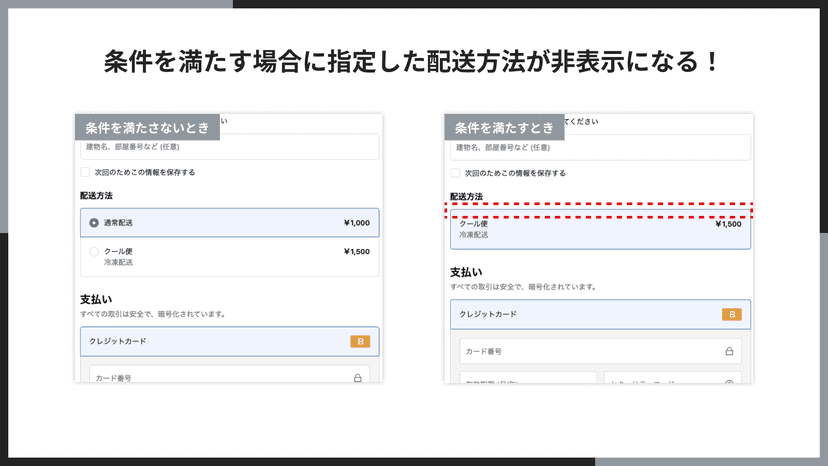Click ¥1,500 price in left panel

(356, 251)
